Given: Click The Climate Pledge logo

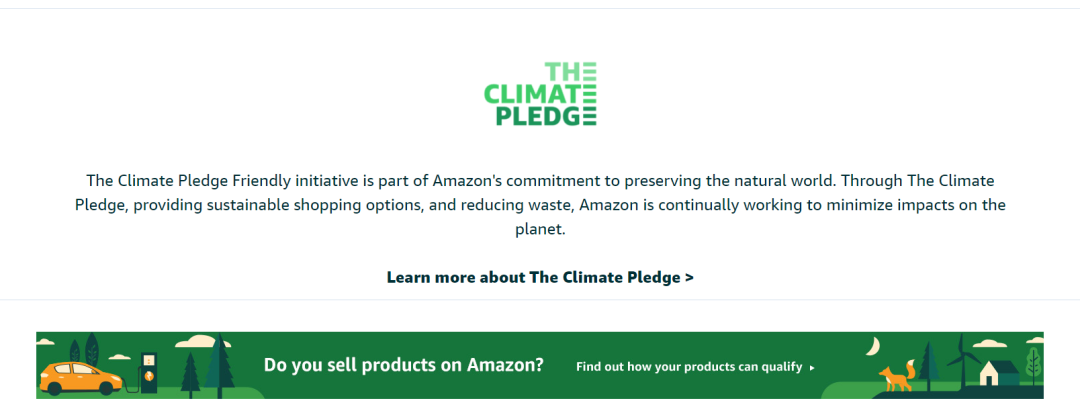Looking at the screenshot, I should [x=540, y=94].
